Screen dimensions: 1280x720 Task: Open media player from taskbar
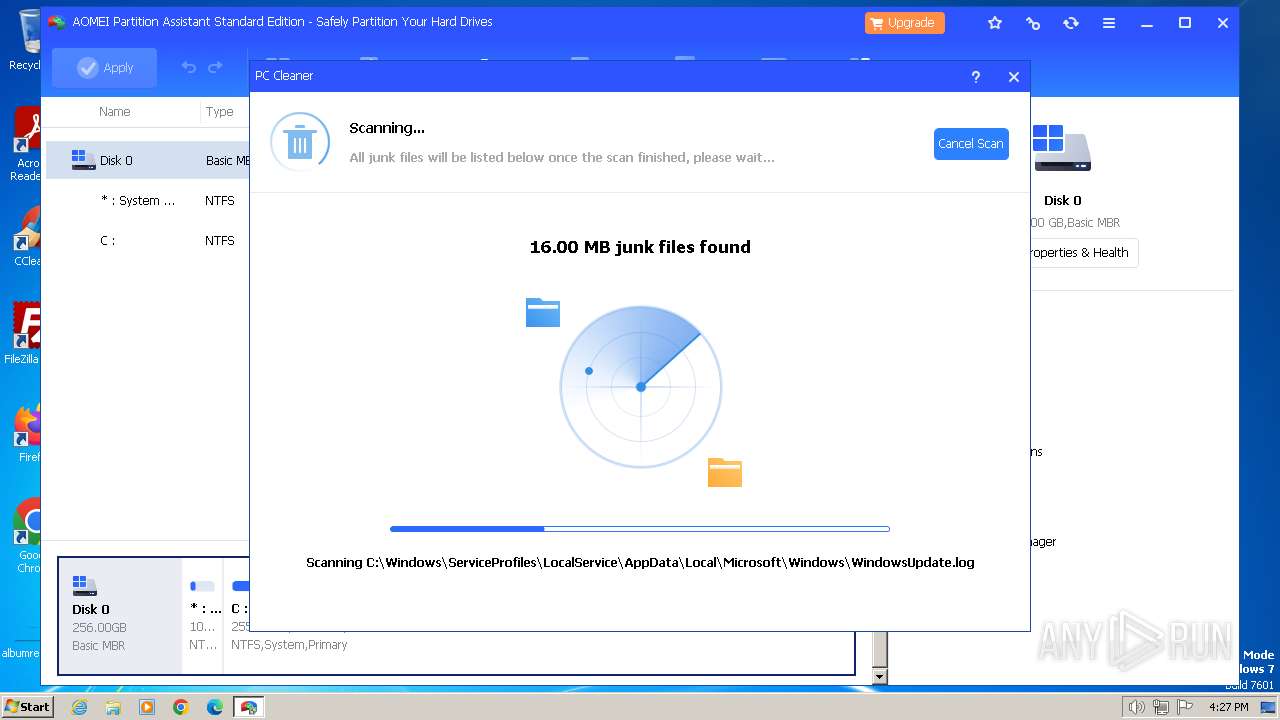click(147, 707)
